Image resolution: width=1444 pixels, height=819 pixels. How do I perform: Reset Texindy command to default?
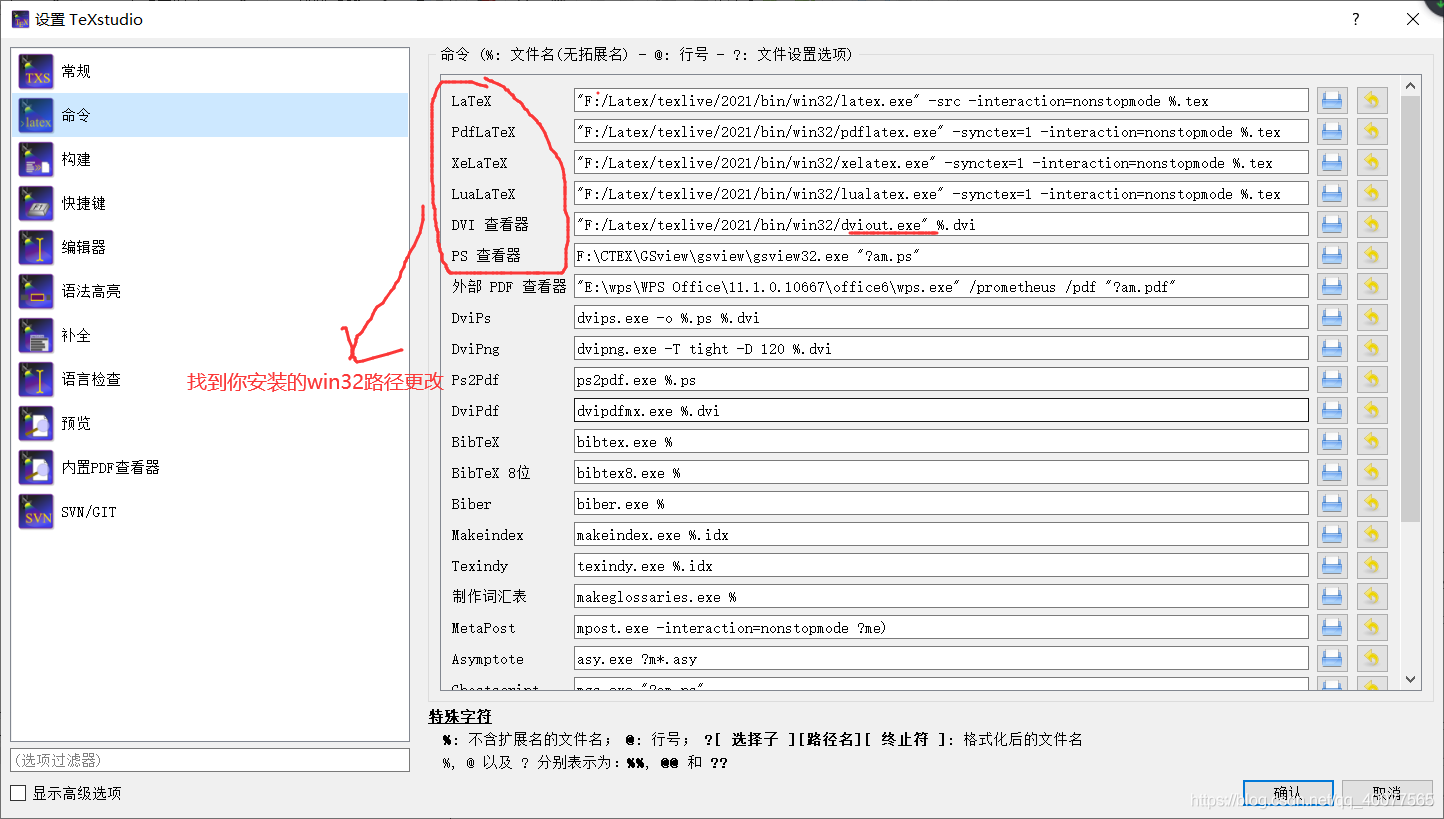click(1372, 565)
